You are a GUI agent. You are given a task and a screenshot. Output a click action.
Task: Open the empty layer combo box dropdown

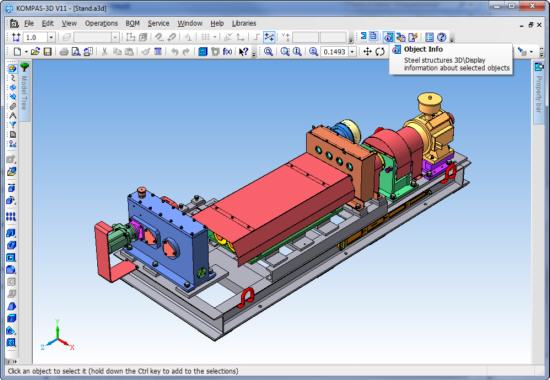click(x=115, y=37)
